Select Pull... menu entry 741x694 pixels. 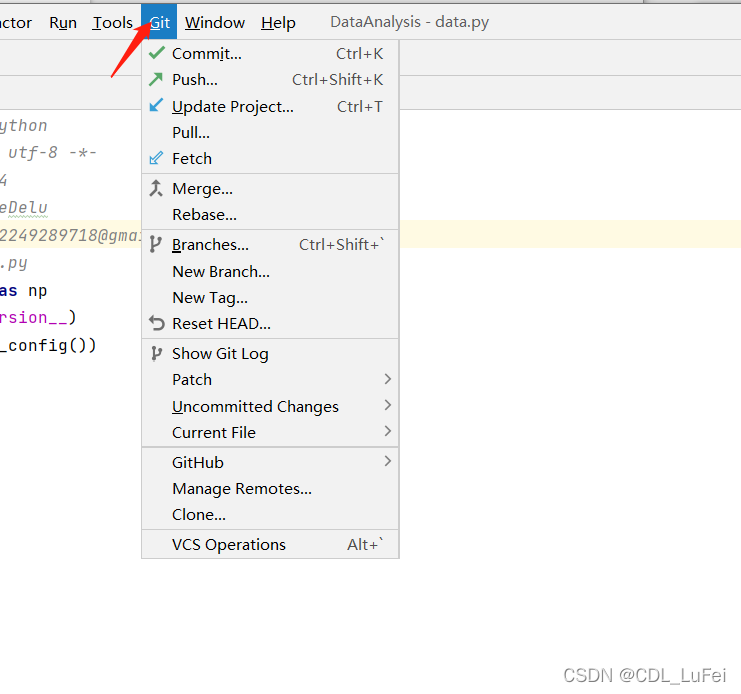click(270, 132)
